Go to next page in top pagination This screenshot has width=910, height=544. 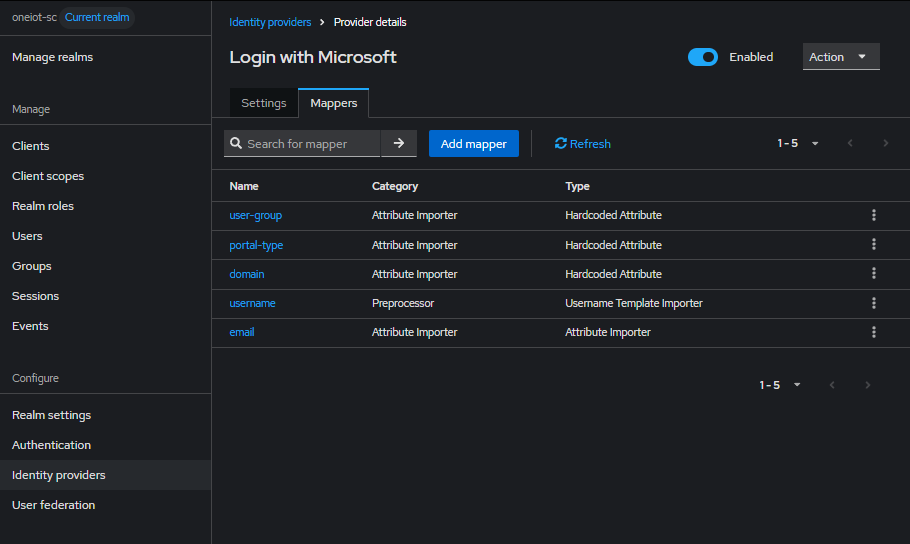pyautogui.click(x=885, y=143)
